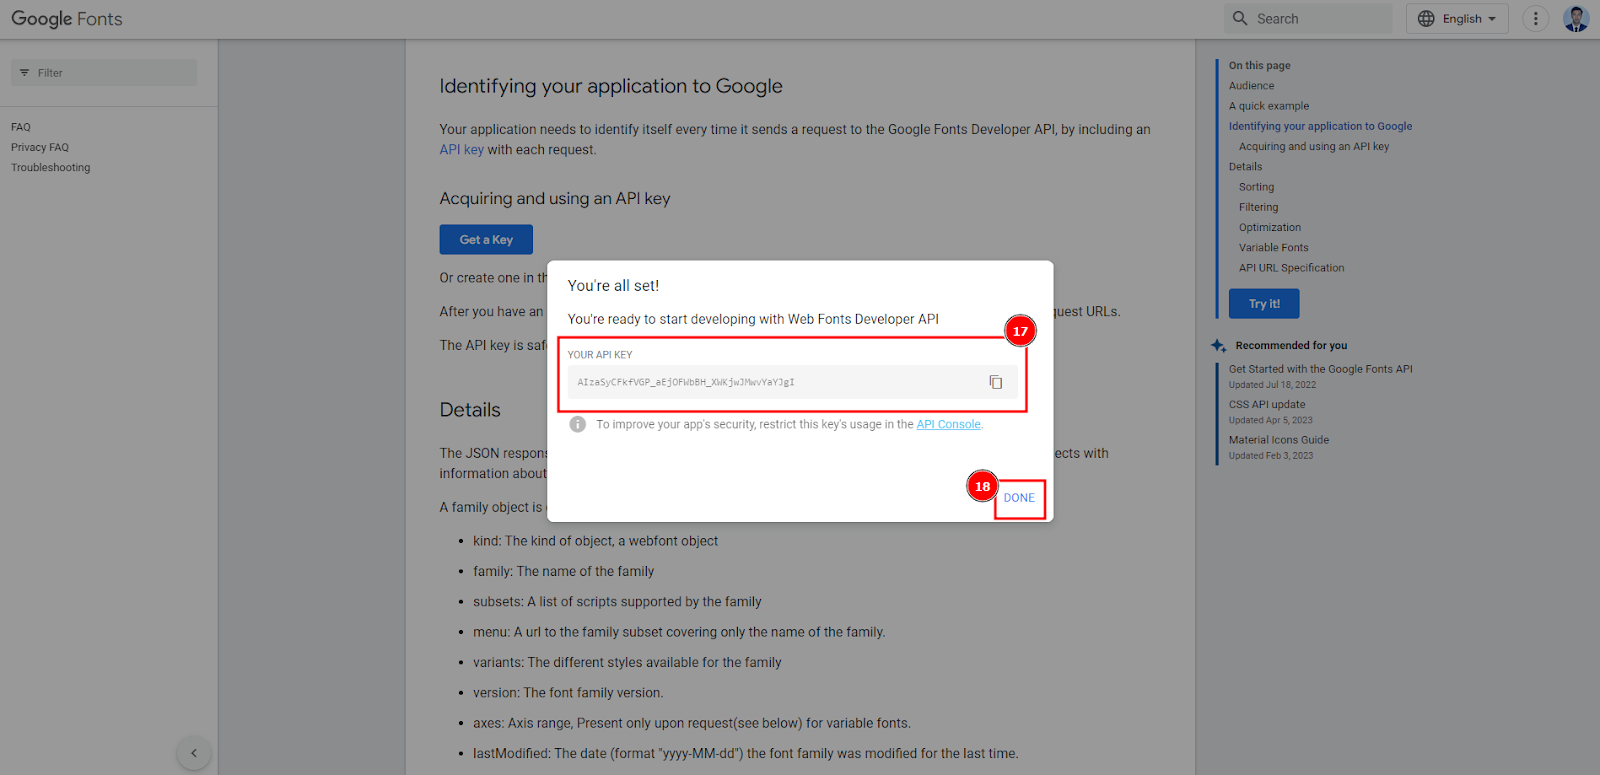Image resolution: width=1600 pixels, height=775 pixels.
Task: Click the search magnifier icon
Action: 1240,18
